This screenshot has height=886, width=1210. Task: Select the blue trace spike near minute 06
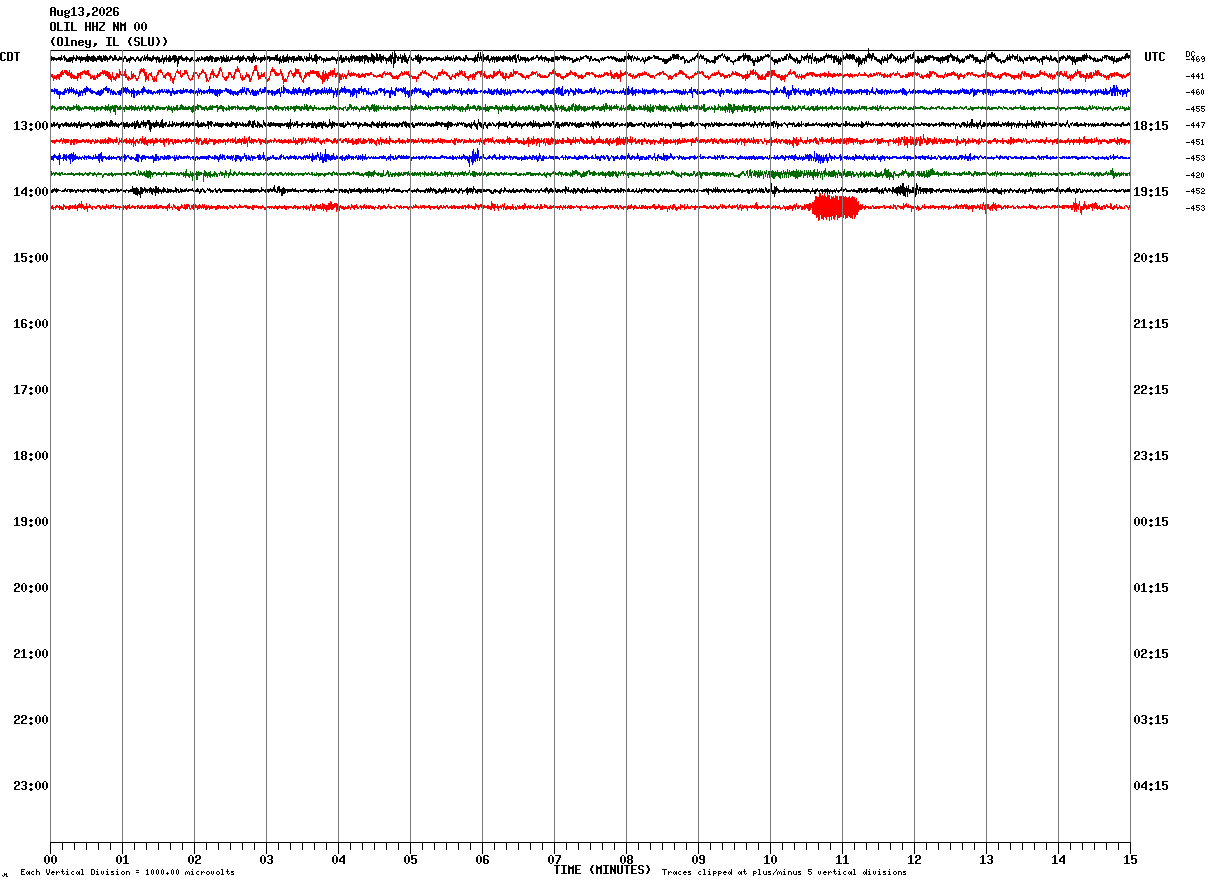coord(474,157)
